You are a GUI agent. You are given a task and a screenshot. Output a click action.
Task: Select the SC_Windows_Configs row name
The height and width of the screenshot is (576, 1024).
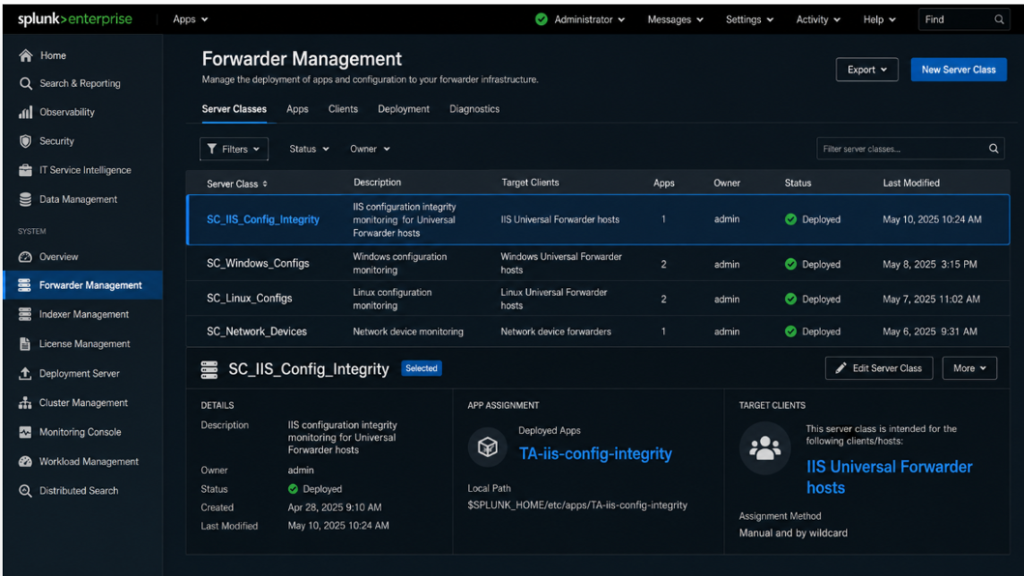(258, 263)
